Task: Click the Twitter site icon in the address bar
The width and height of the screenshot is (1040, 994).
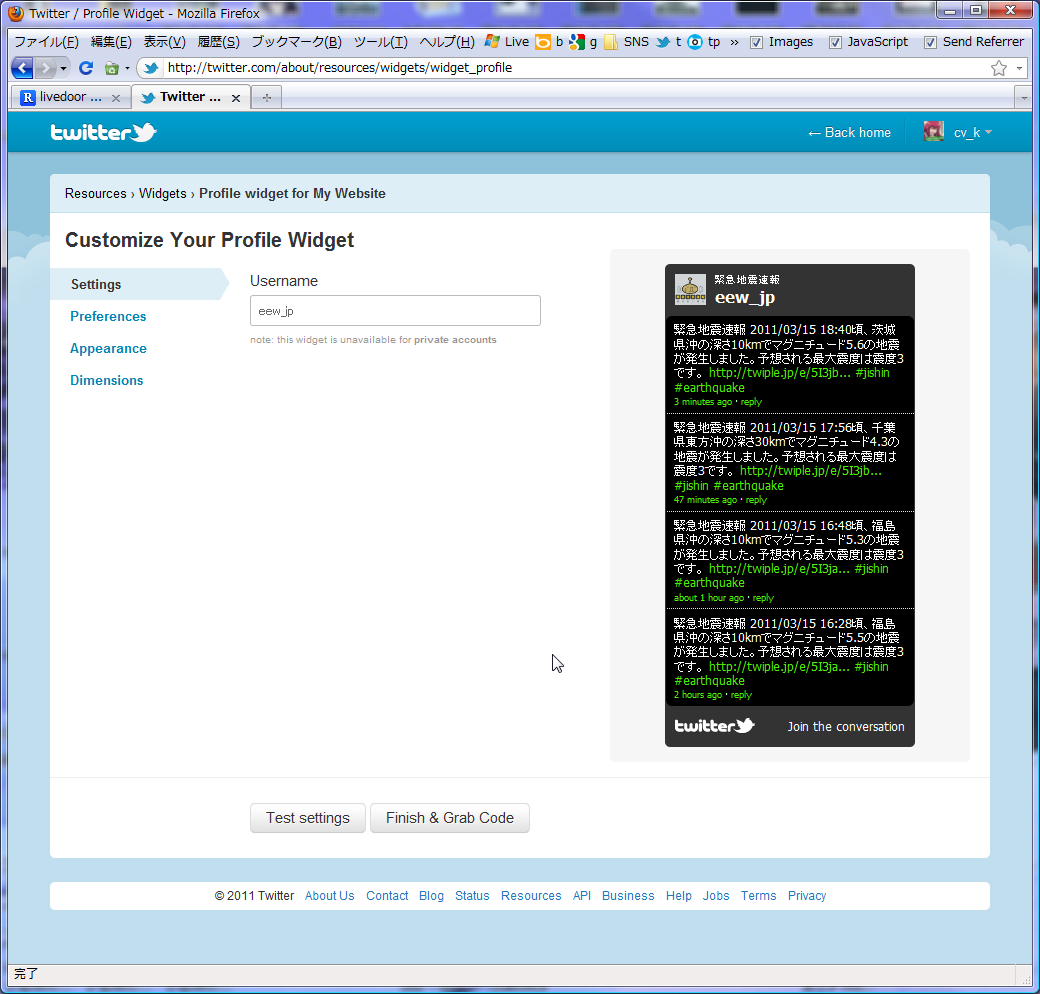Action: coord(151,68)
